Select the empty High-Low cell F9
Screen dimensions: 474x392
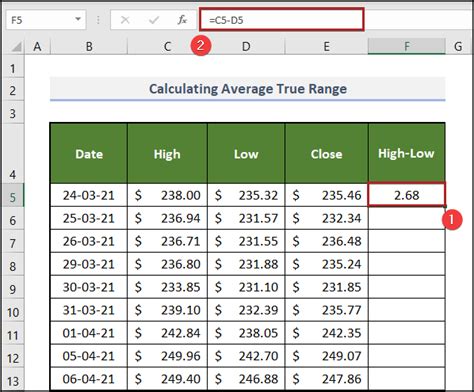407,287
